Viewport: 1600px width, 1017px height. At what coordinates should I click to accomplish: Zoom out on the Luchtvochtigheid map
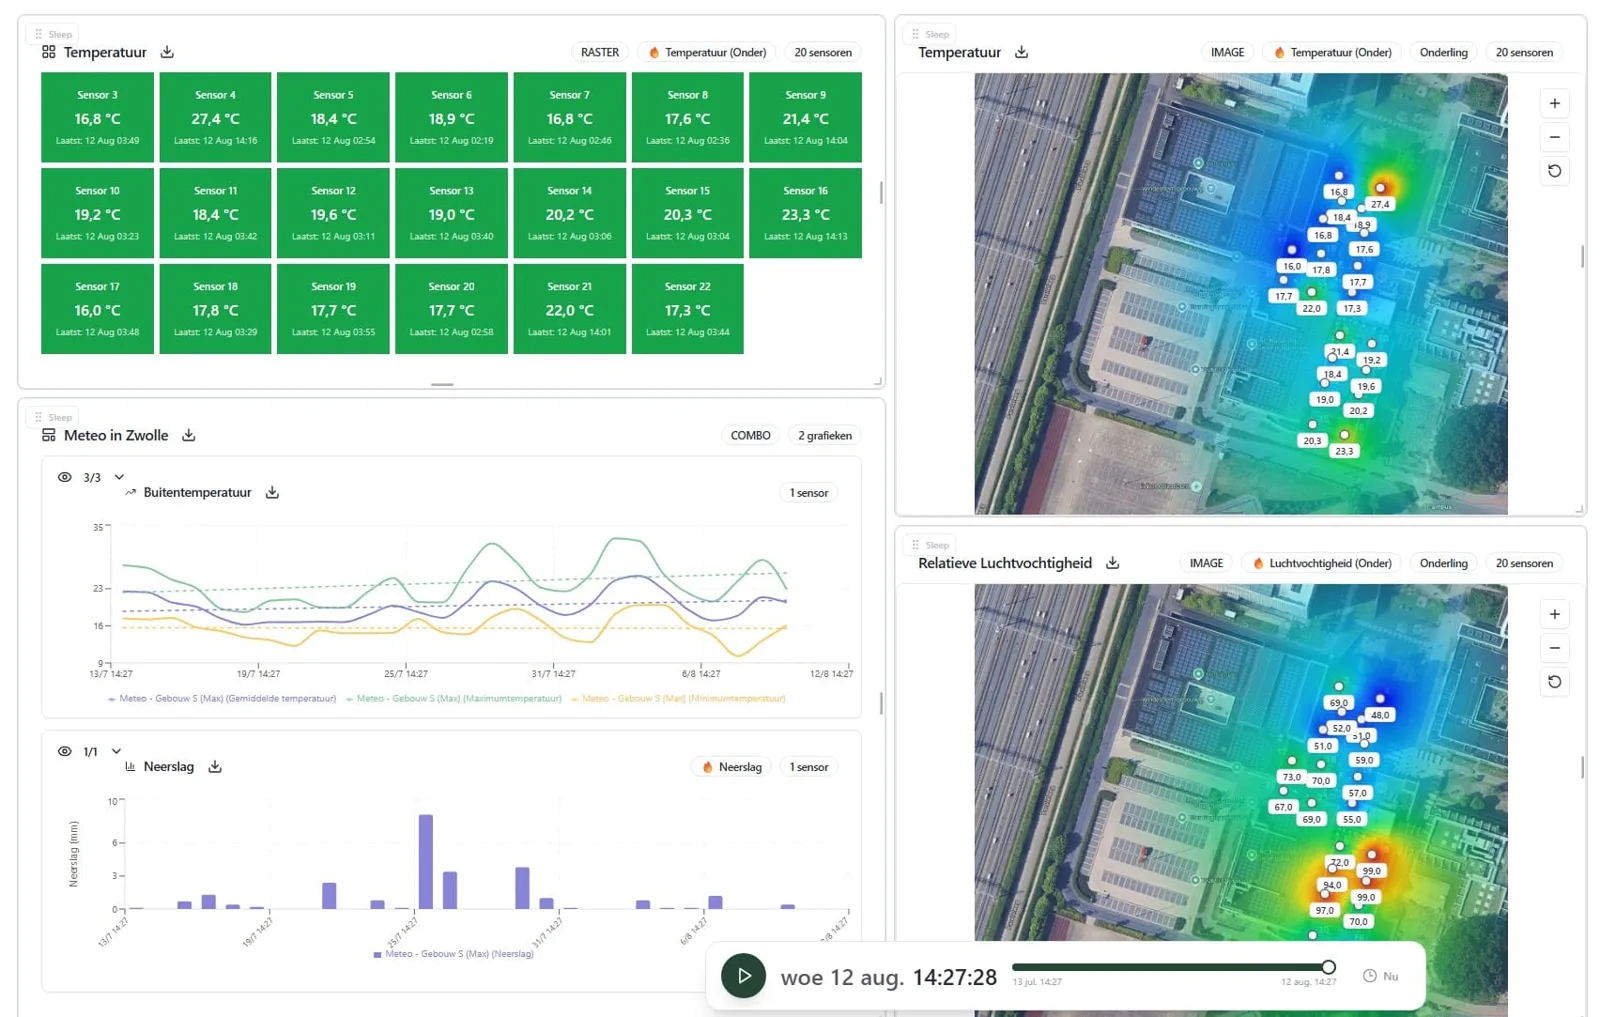(1554, 648)
